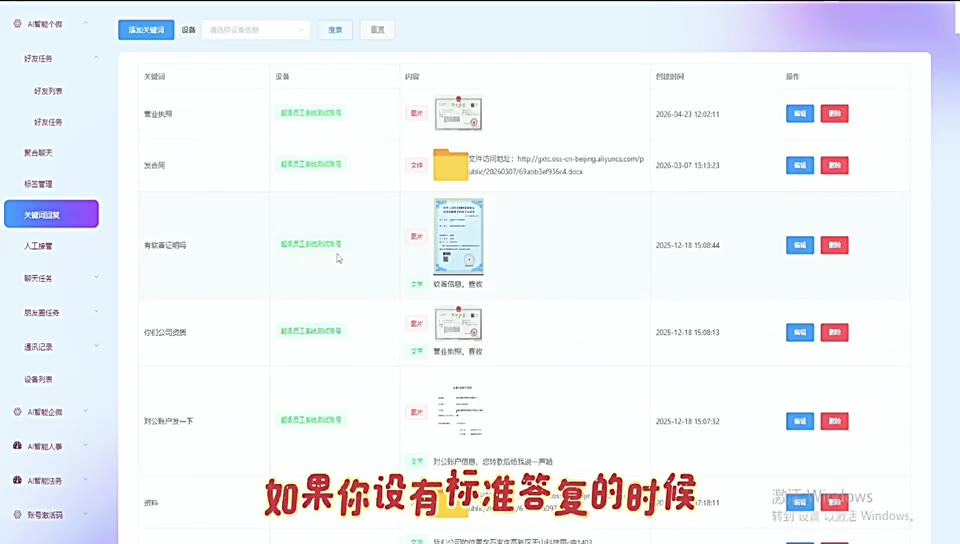Click the device tag in 有软著证明吗 row
This screenshot has width=960, height=544.
click(x=311, y=244)
